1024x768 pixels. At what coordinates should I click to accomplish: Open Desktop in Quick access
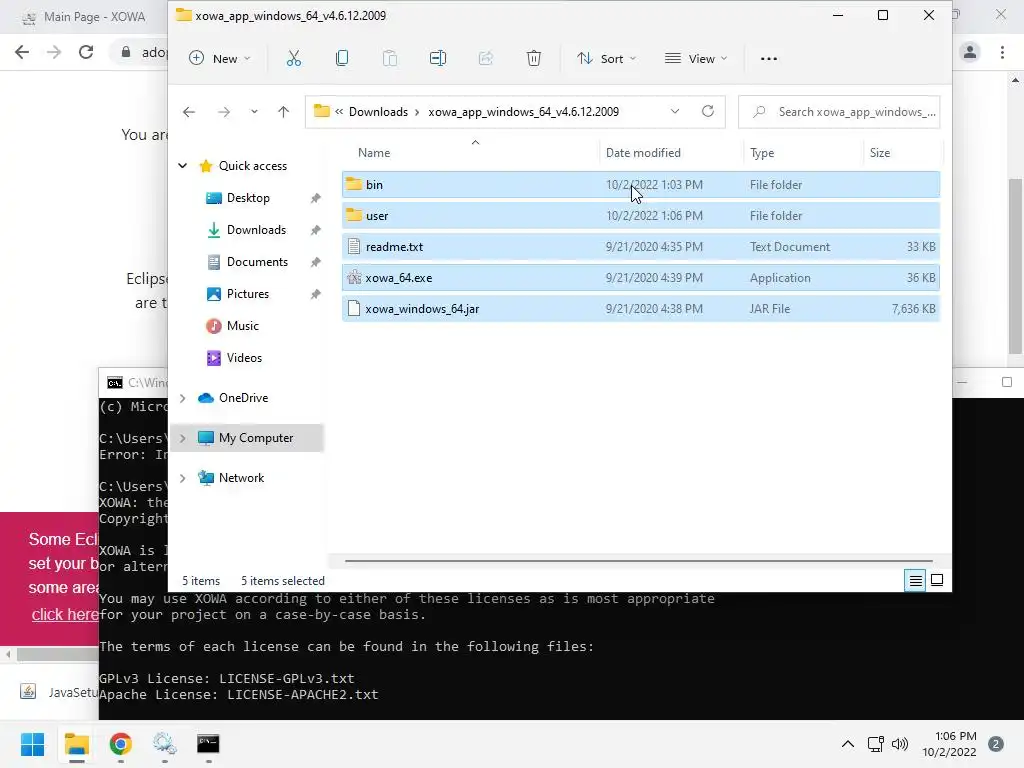tap(248, 198)
